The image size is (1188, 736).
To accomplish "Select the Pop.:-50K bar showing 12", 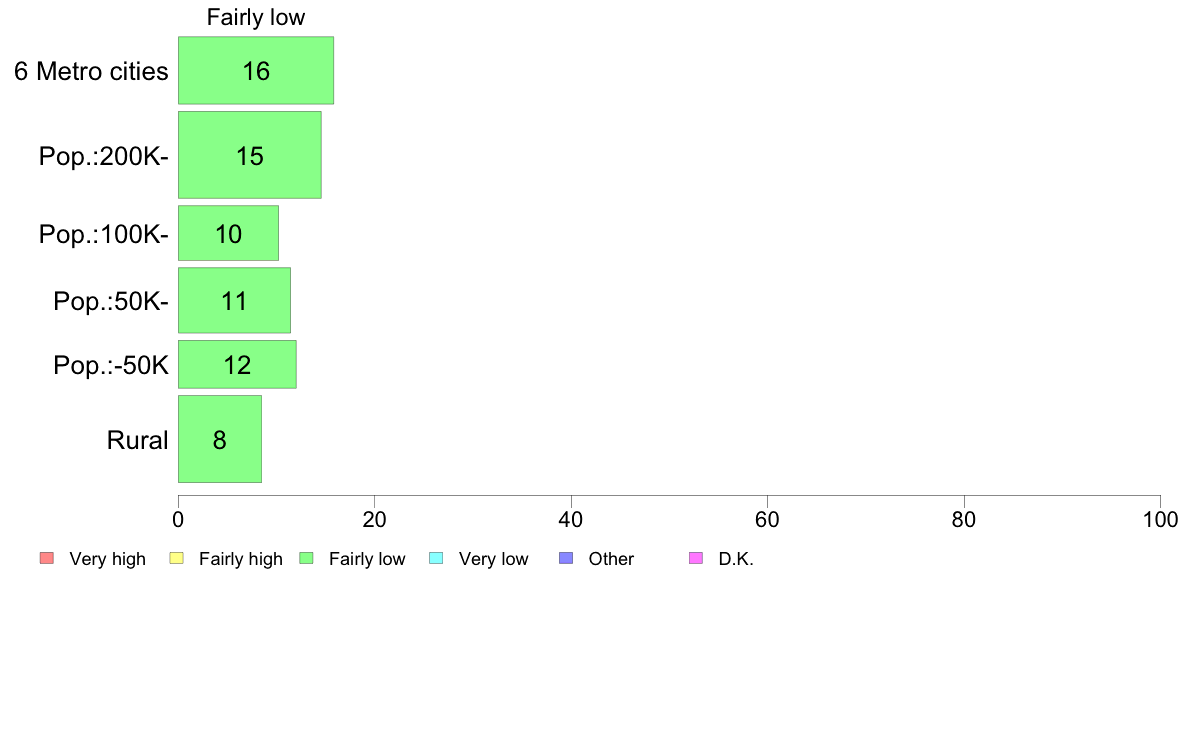I will click(237, 365).
